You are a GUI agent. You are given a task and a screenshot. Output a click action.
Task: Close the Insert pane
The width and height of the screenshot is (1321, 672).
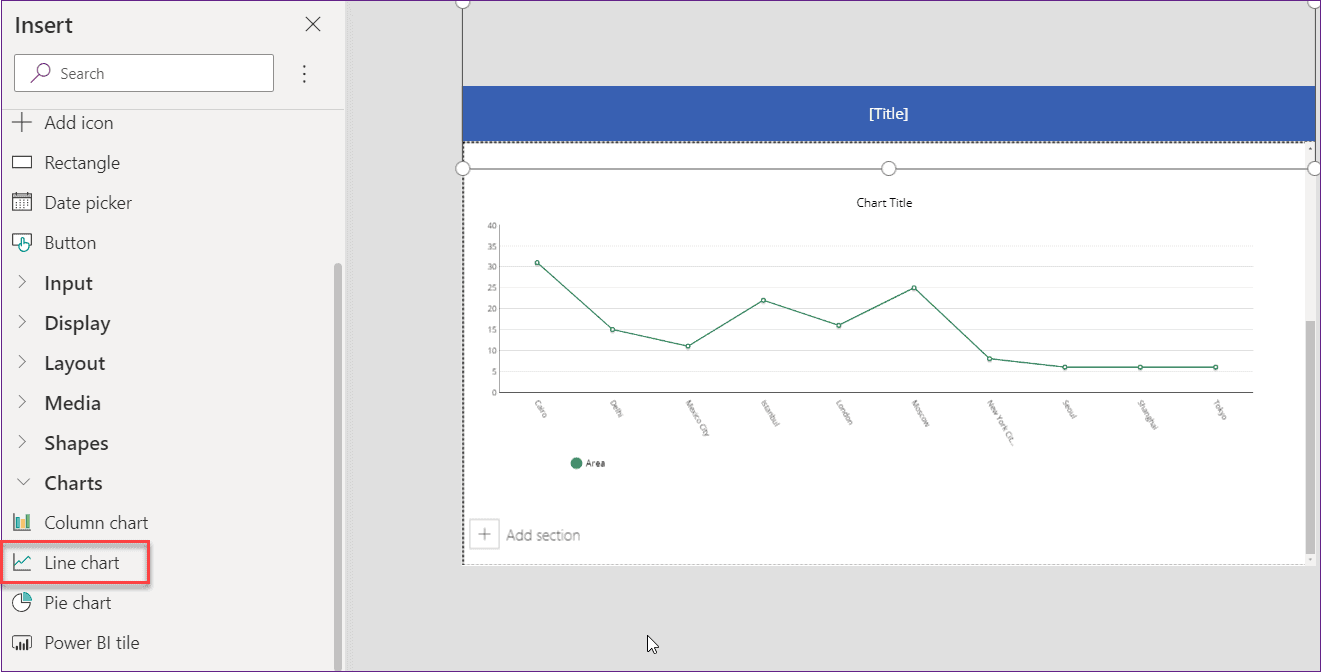(x=313, y=25)
